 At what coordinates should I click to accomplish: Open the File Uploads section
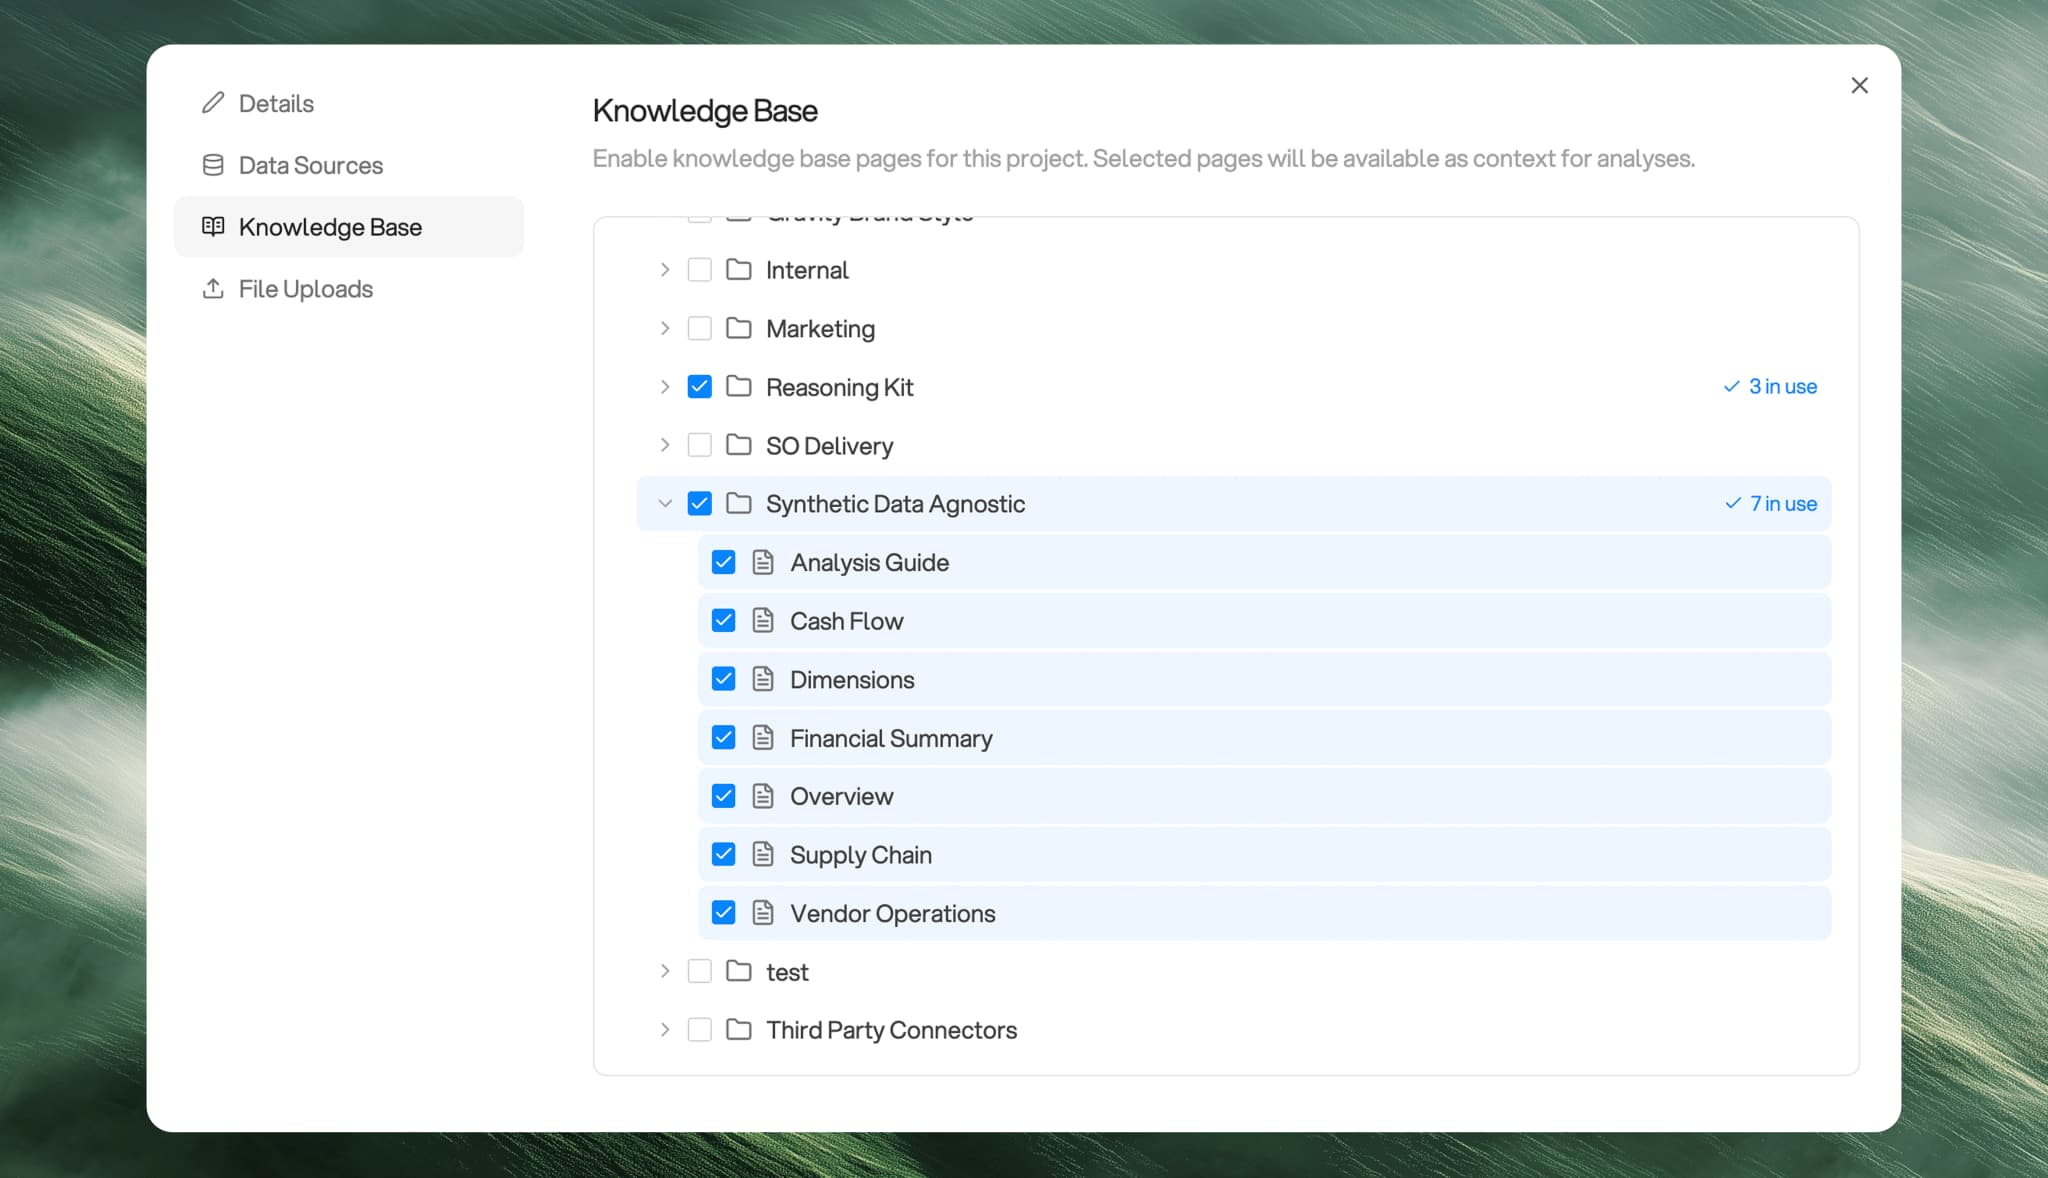304,288
